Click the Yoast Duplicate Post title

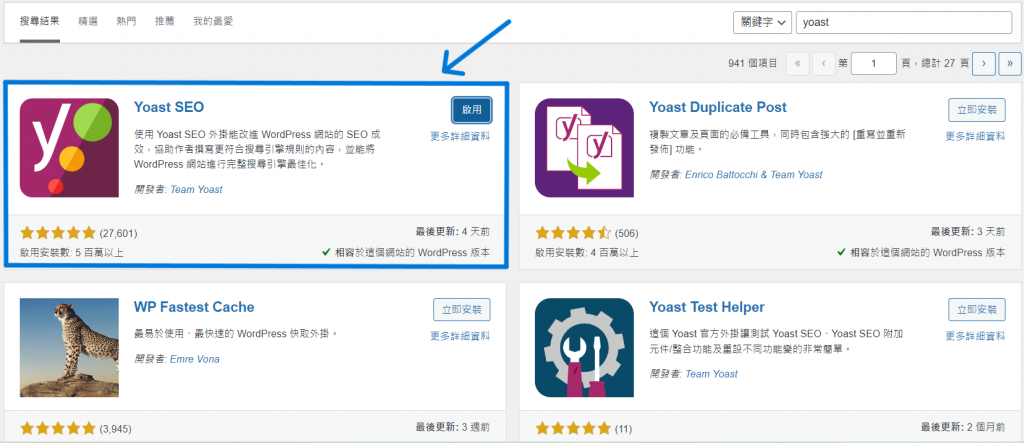[x=718, y=107]
